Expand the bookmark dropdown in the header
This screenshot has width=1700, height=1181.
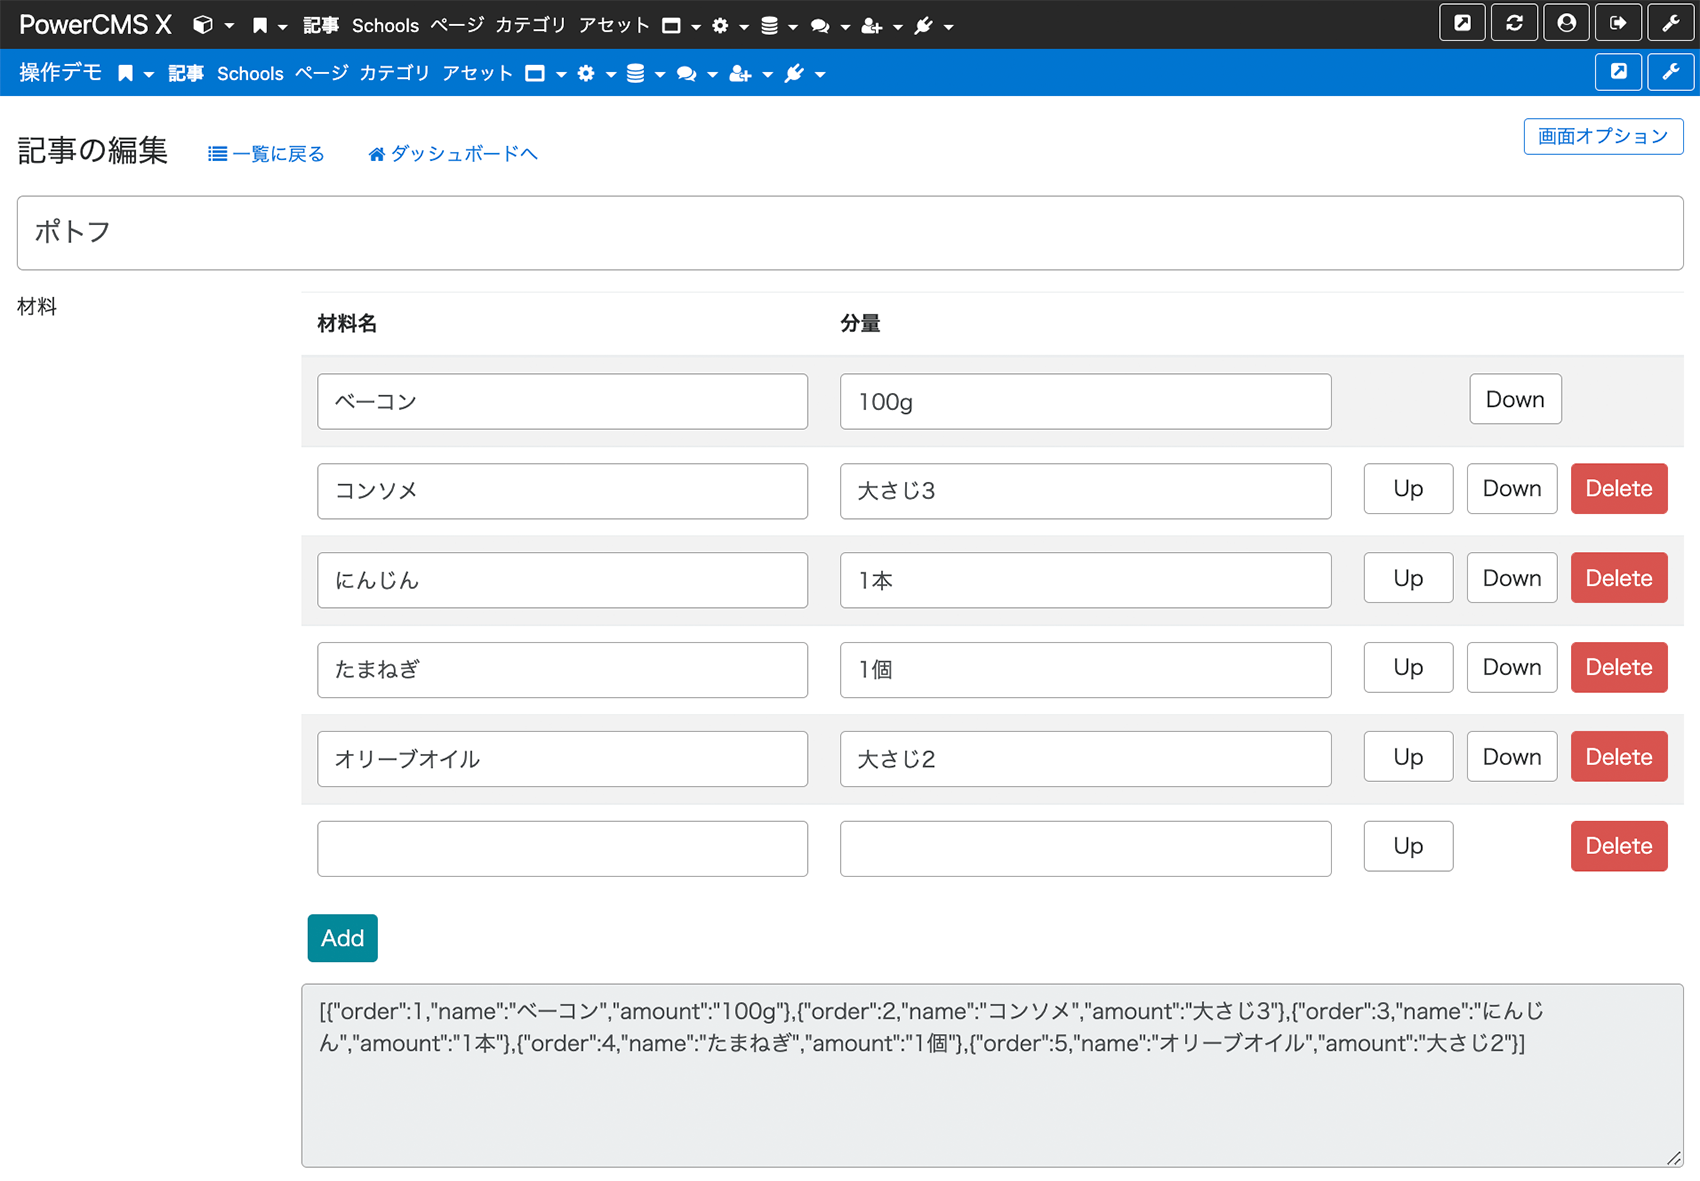280,26
